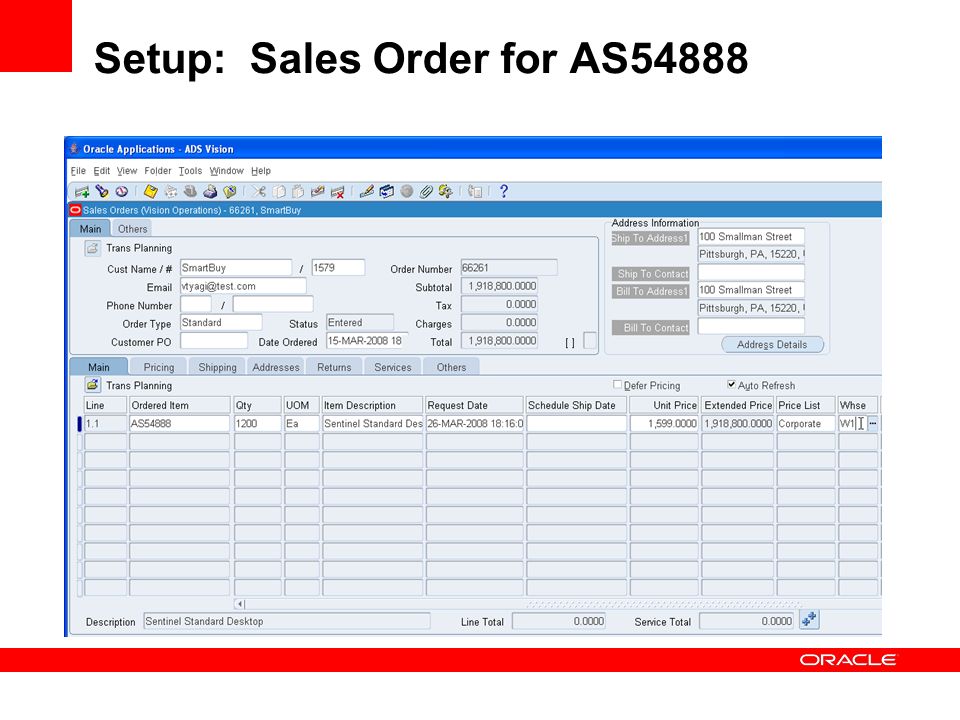
Task: Open the Help menu
Action: tap(261, 171)
